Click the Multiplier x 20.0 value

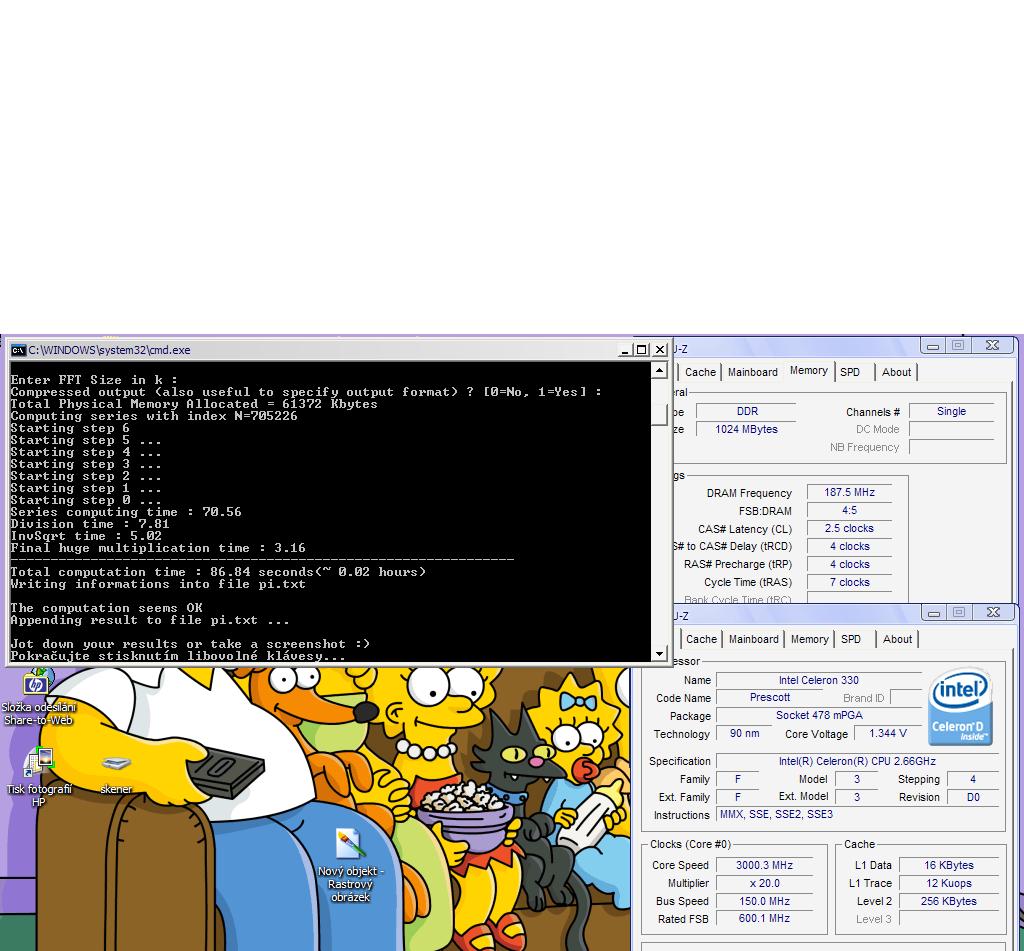(764, 883)
